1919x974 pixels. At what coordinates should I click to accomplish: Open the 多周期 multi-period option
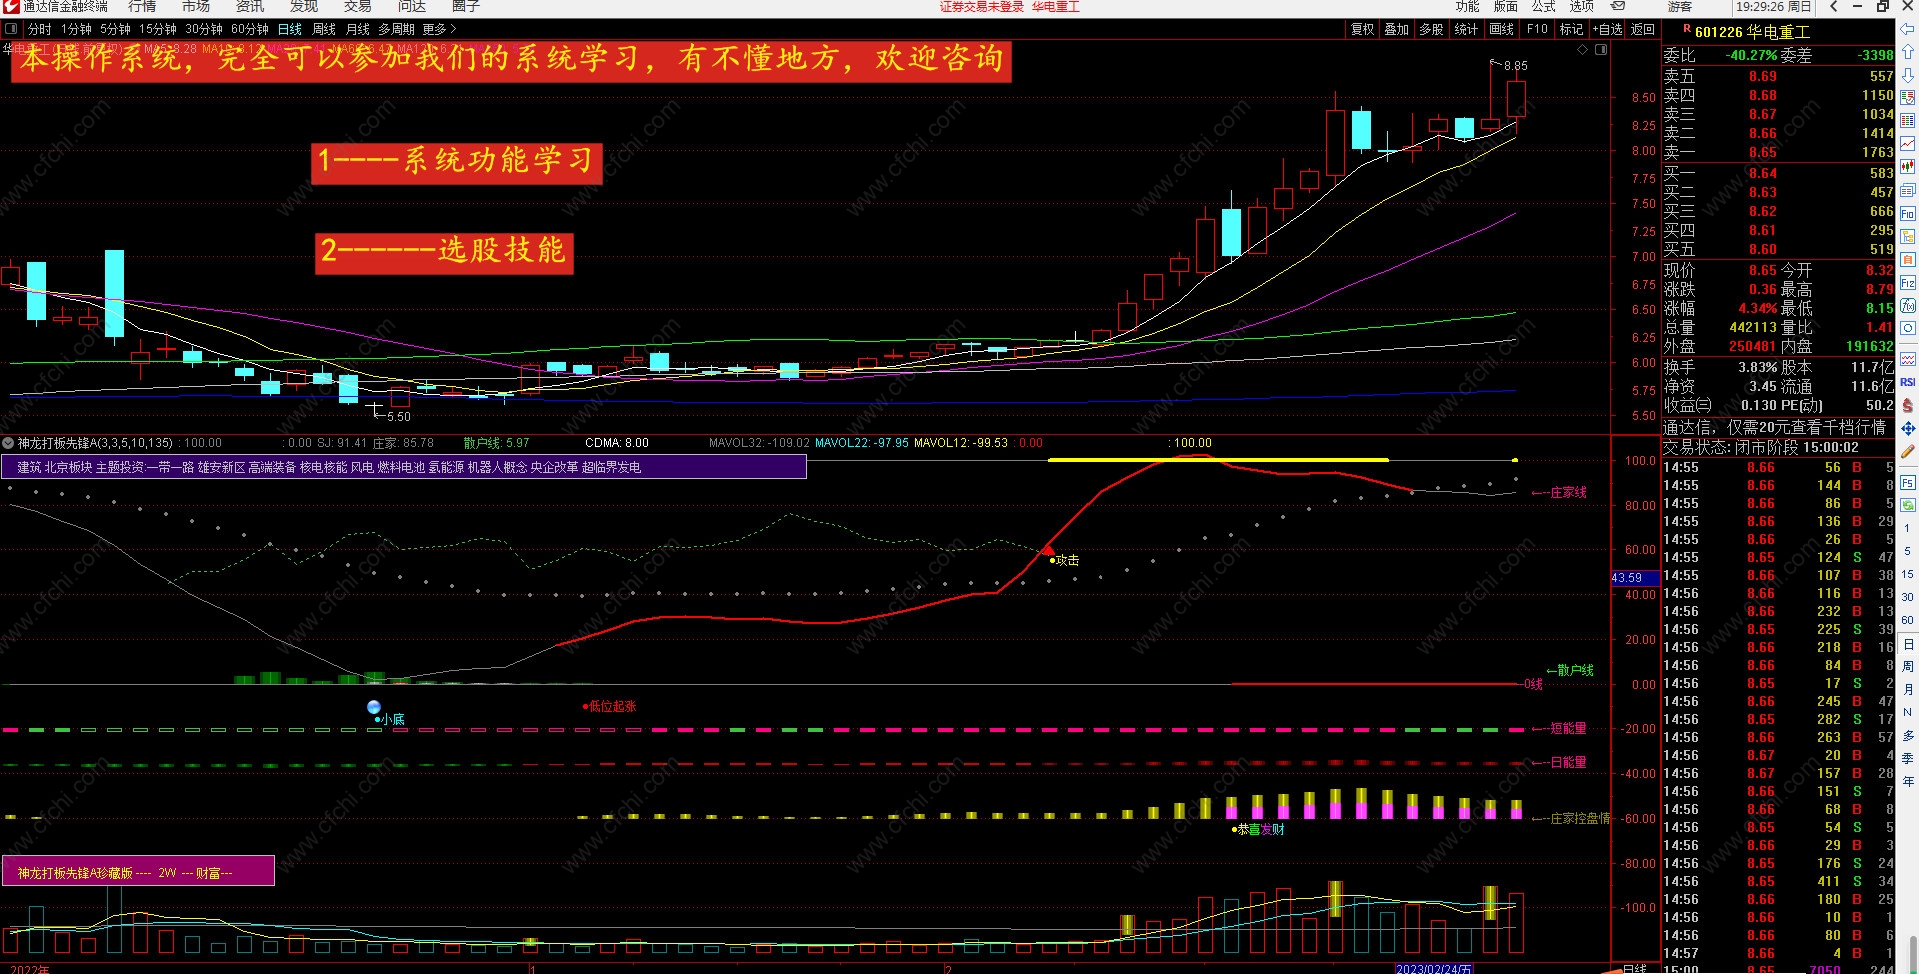396,29
